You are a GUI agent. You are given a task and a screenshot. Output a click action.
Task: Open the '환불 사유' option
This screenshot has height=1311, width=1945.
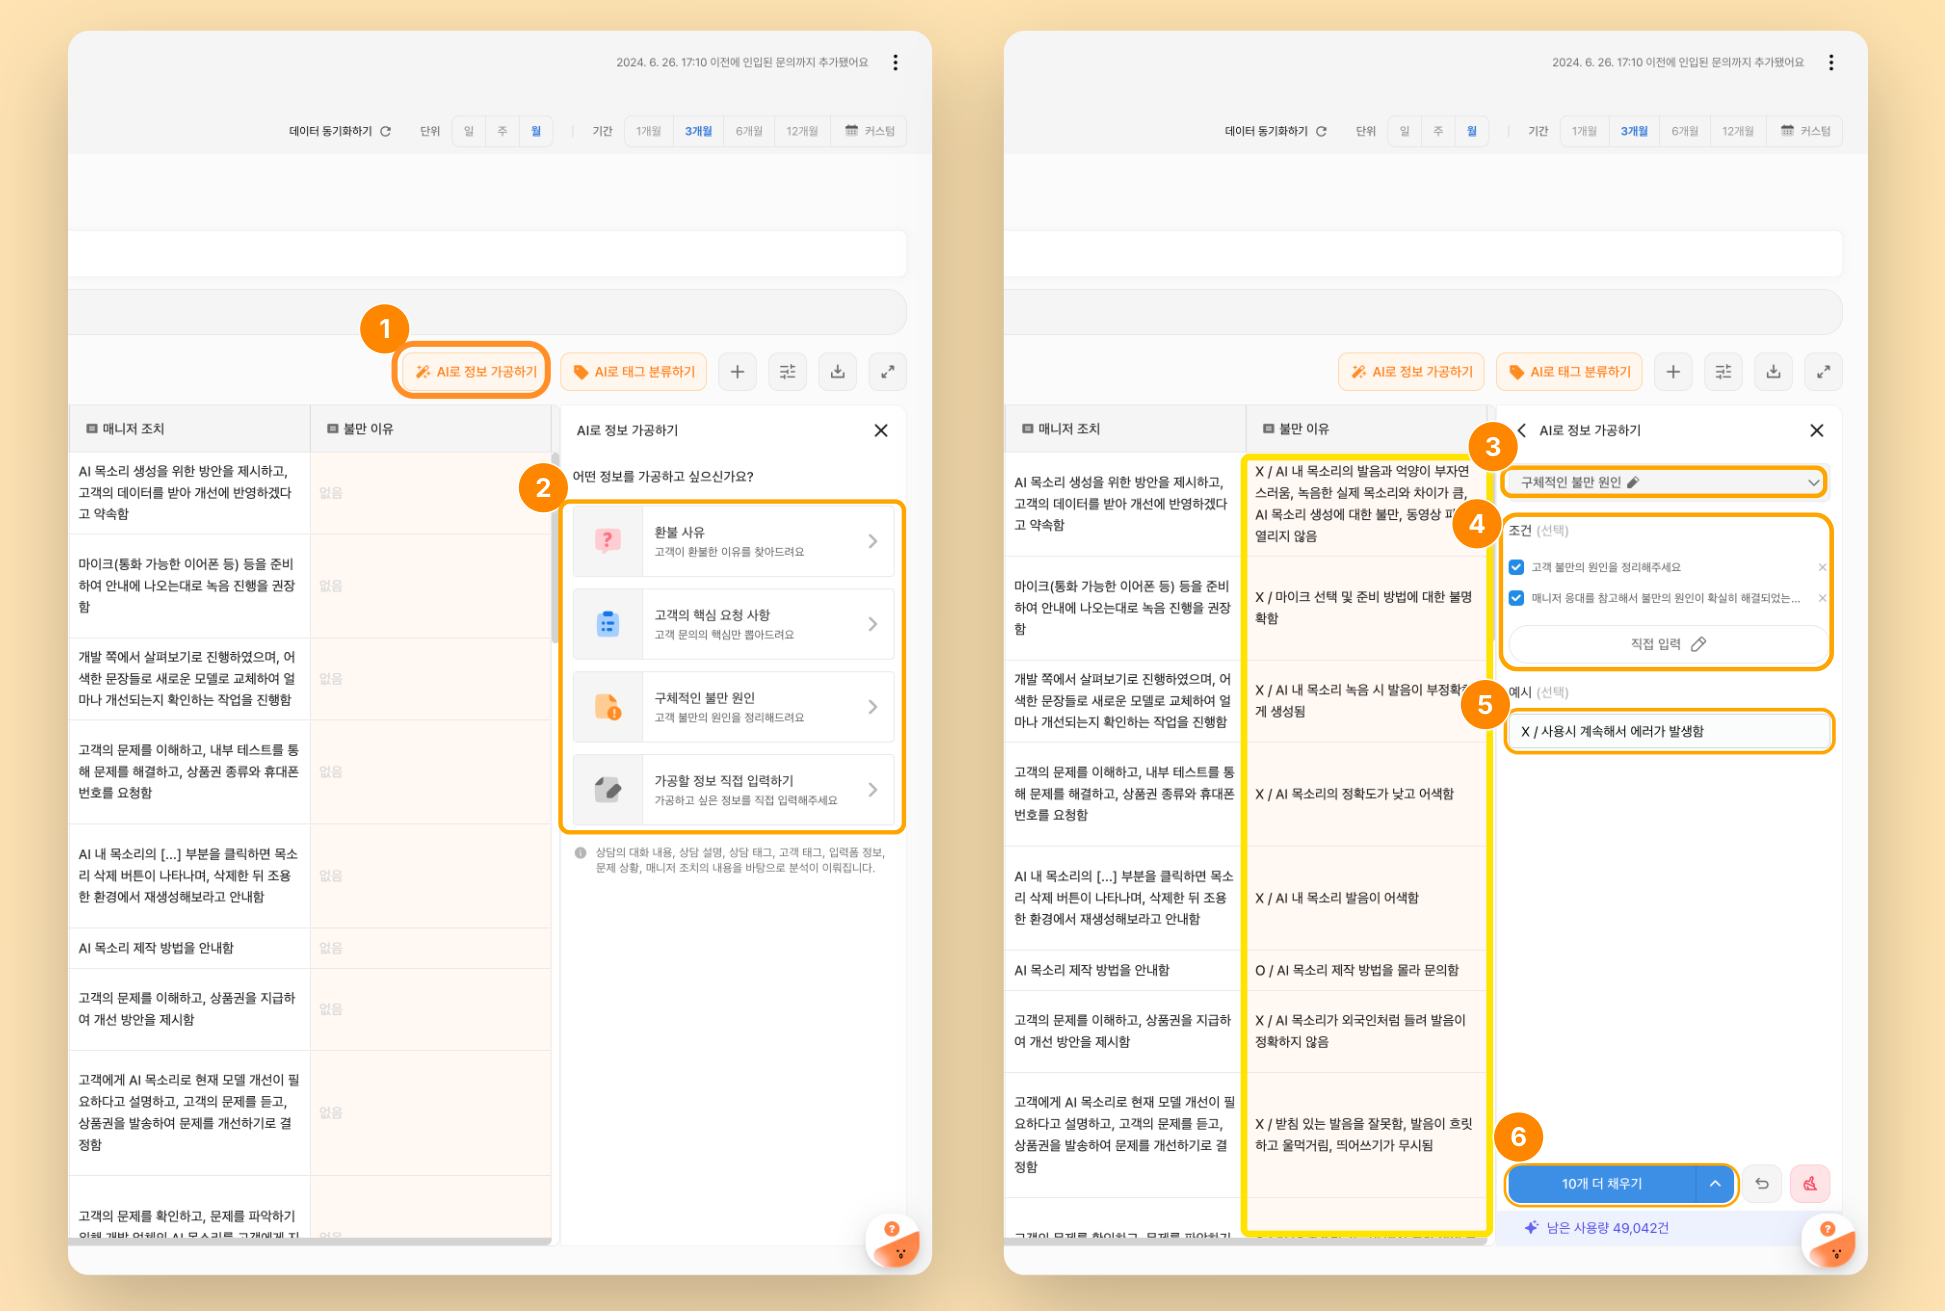pos(733,541)
